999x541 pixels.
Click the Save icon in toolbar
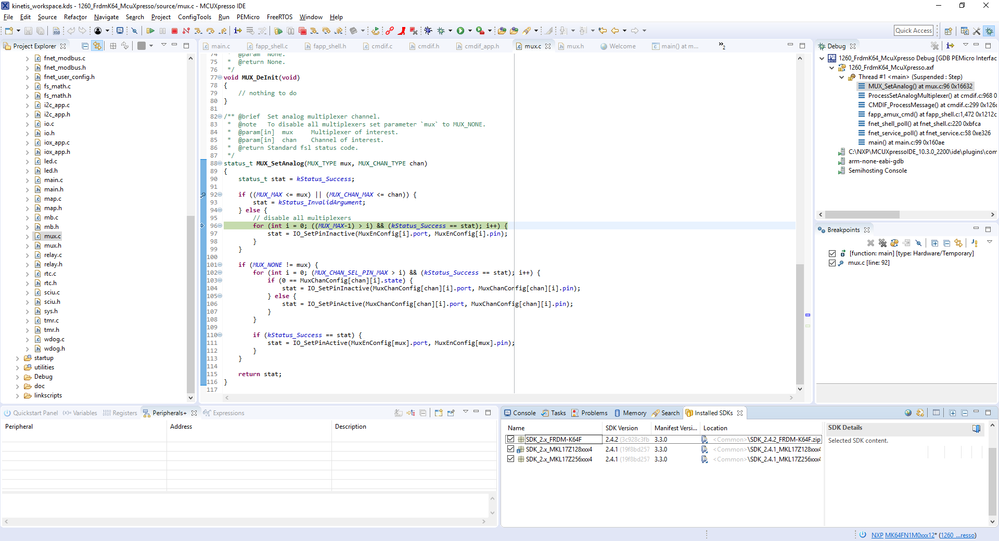(x=27, y=31)
